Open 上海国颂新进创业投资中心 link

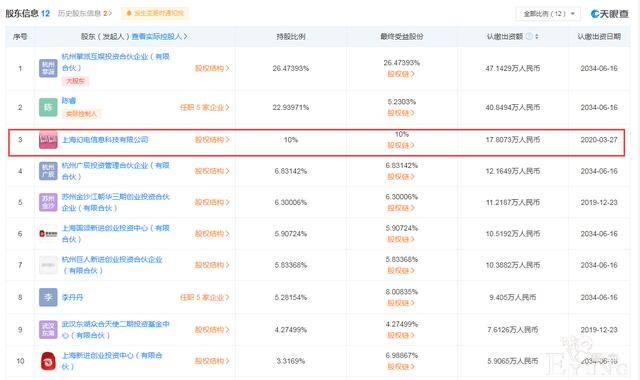tap(116, 233)
